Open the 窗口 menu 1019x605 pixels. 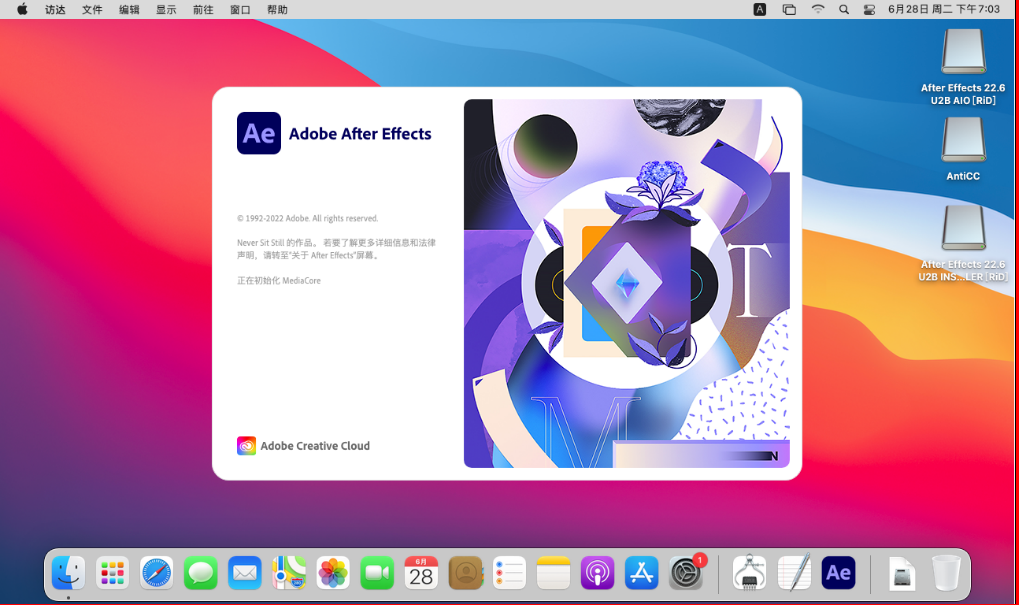click(x=240, y=10)
